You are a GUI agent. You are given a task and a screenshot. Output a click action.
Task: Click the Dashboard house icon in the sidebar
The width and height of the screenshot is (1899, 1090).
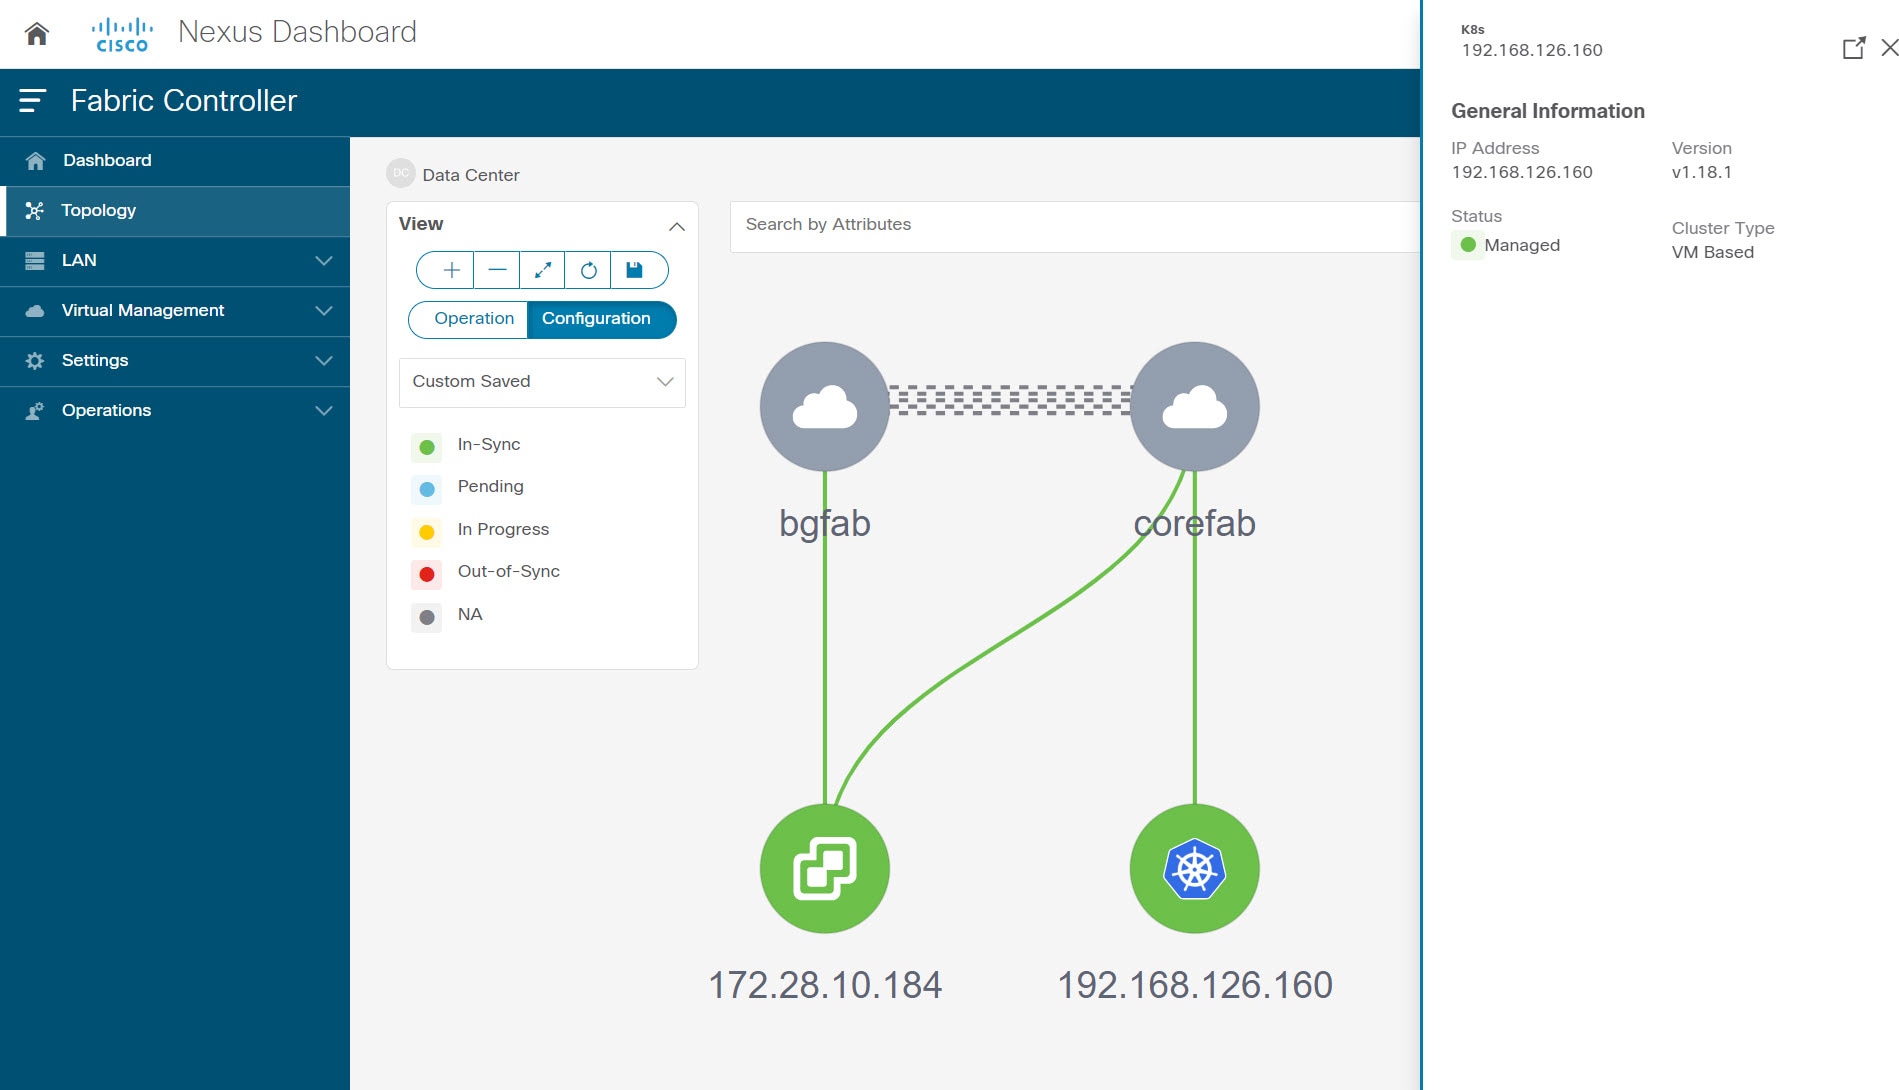35,161
